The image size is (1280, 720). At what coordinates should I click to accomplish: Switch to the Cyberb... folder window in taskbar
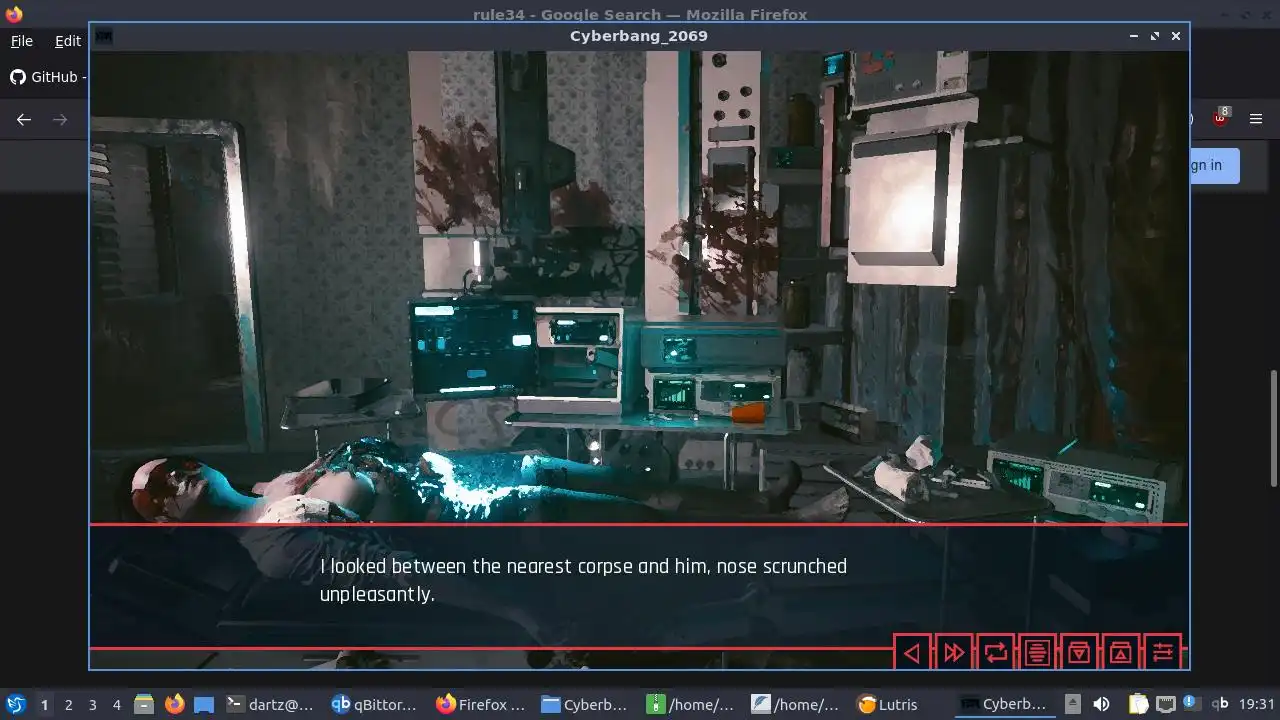point(586,705)
